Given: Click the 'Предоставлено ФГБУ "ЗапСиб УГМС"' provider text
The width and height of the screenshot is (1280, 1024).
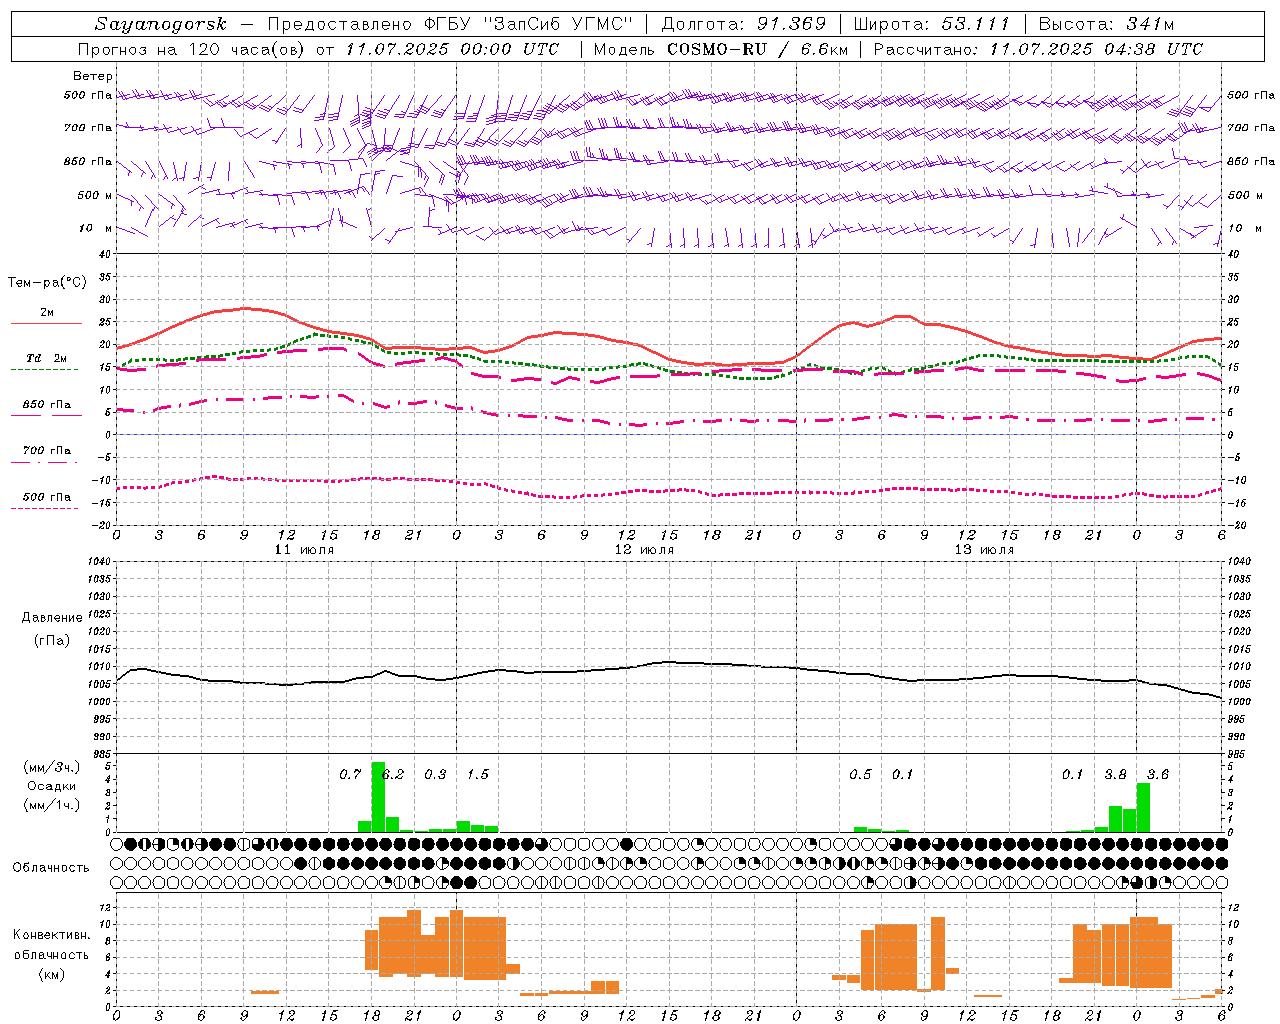Looking at the screenshot, I should click(x=451, y=24).
